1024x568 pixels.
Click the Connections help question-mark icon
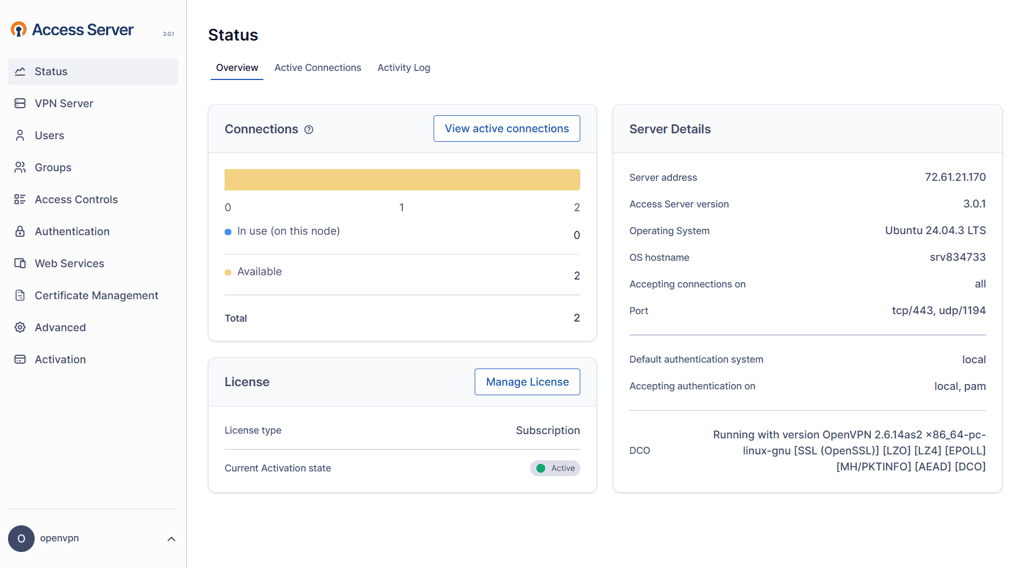tap(309, 129)
